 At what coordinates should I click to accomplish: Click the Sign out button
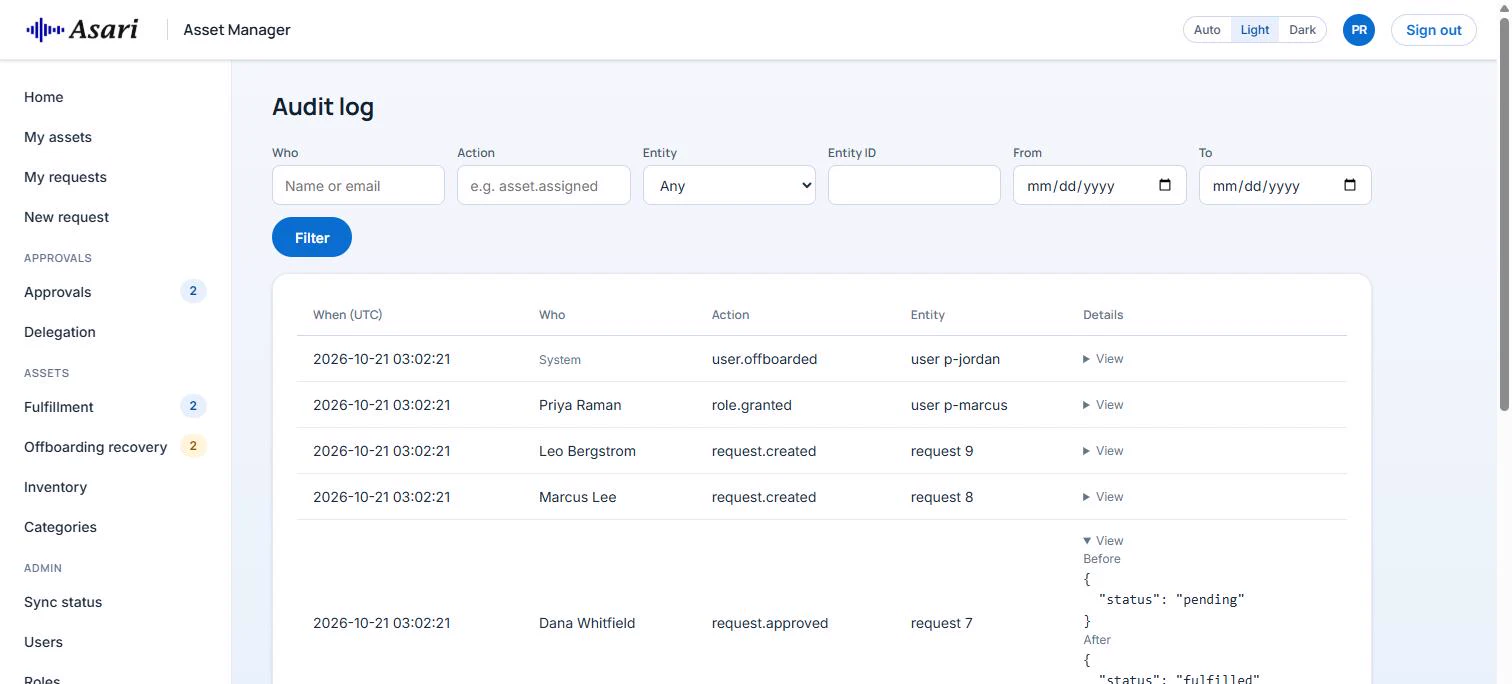point(1433,30)
